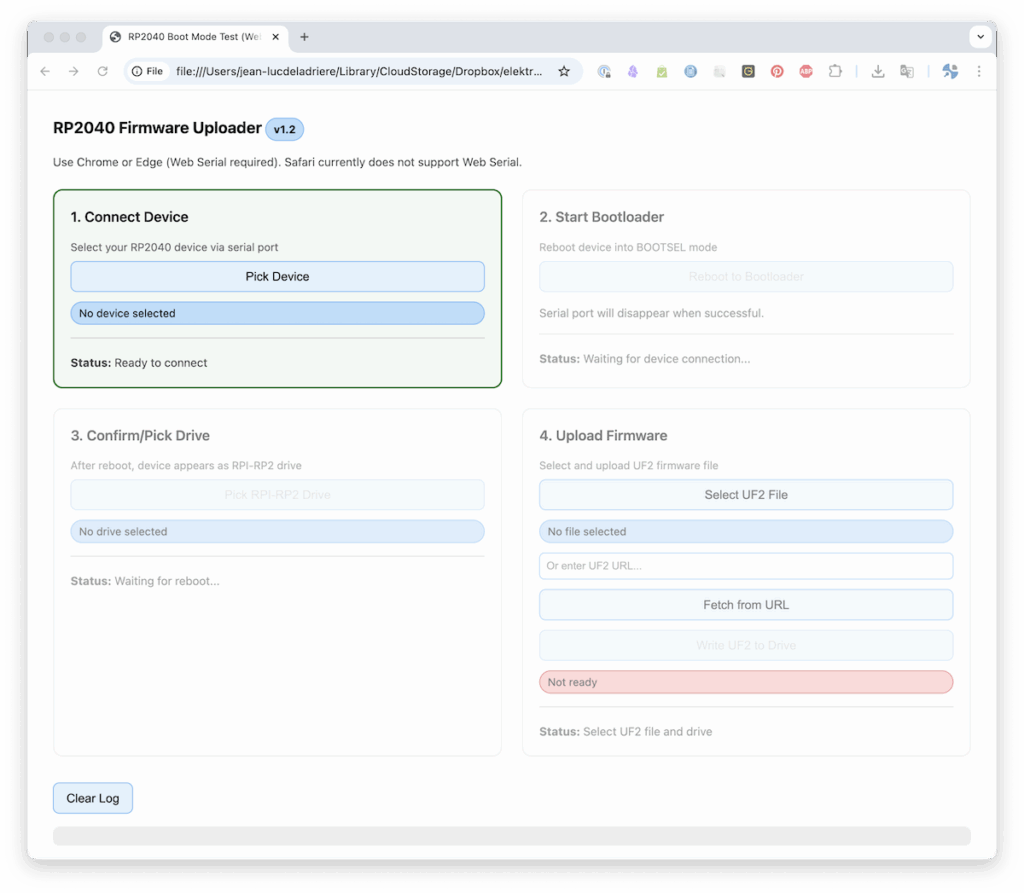Click the Google Translate toolbar icon
This screenshot has height=893, width=1024.
click(x=907, y=72)
